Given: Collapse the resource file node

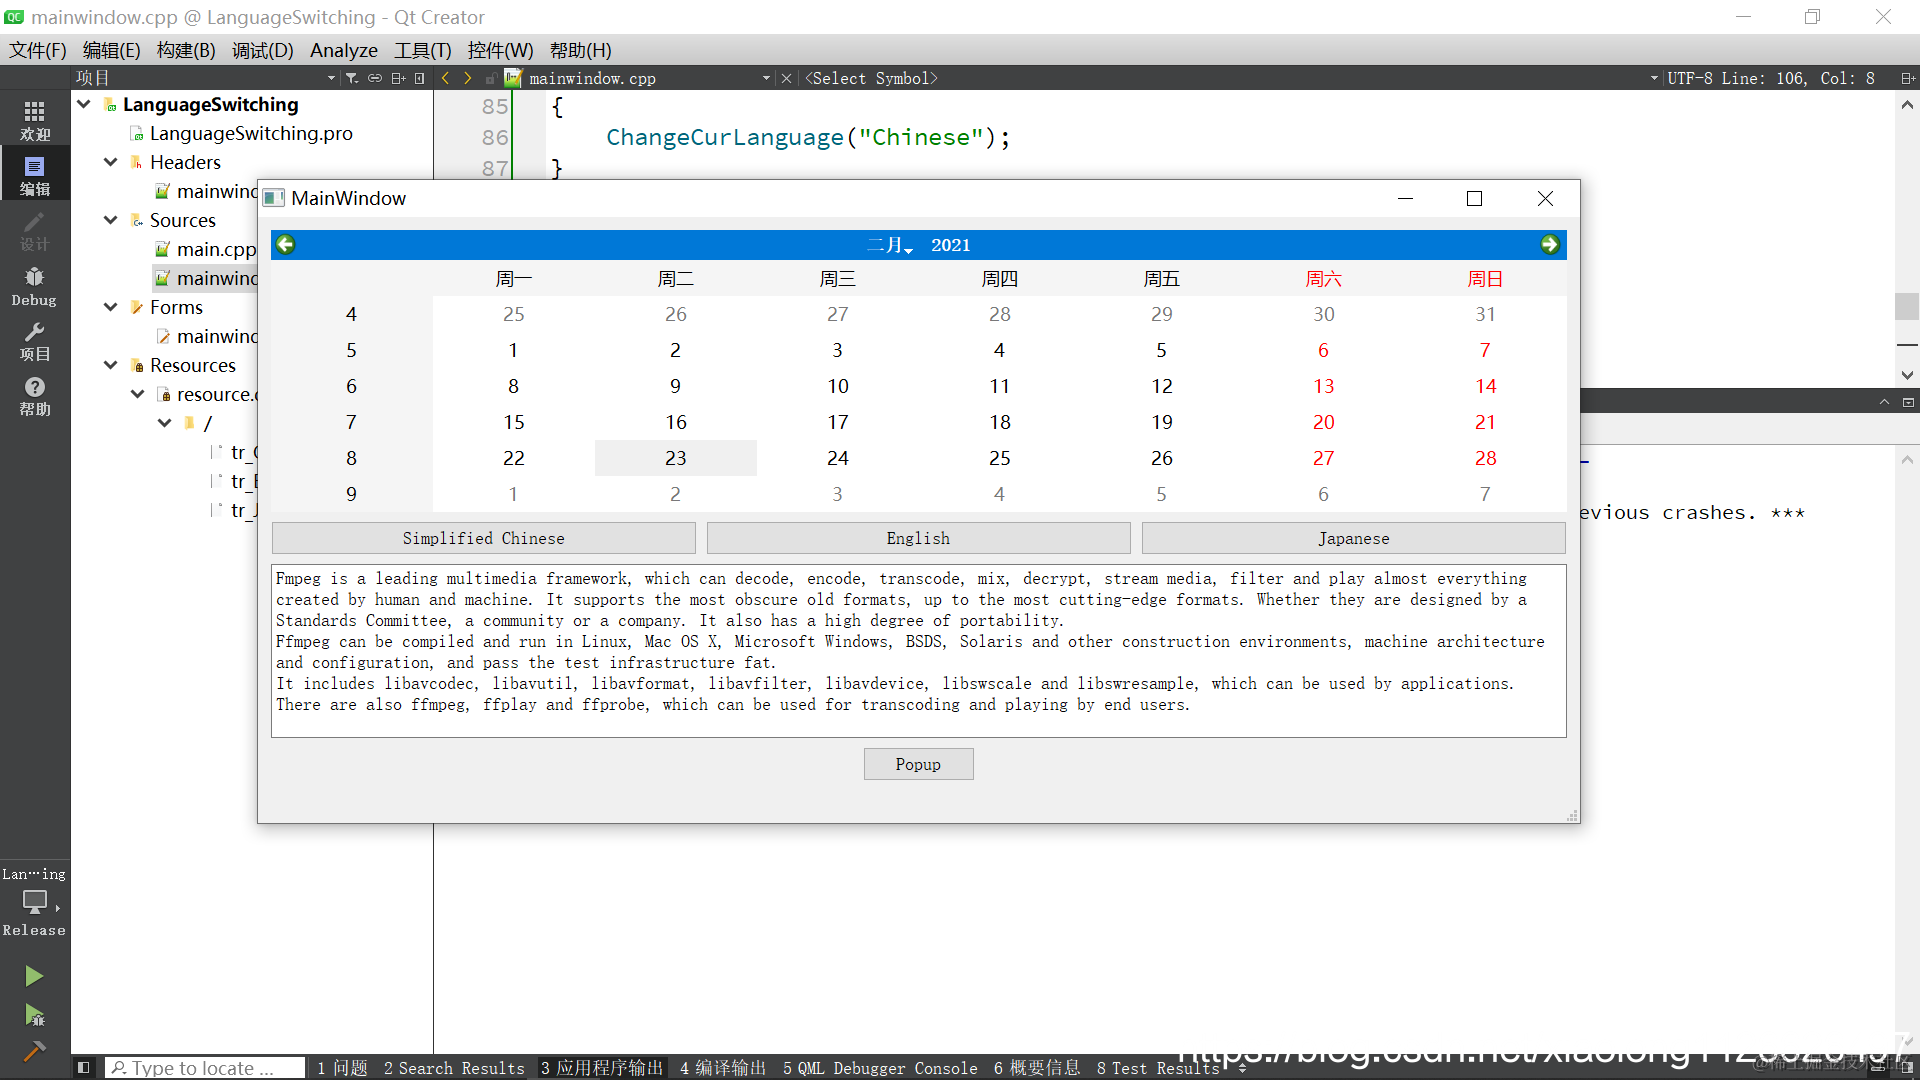Looking at the screenshot, I should (138, 394).
